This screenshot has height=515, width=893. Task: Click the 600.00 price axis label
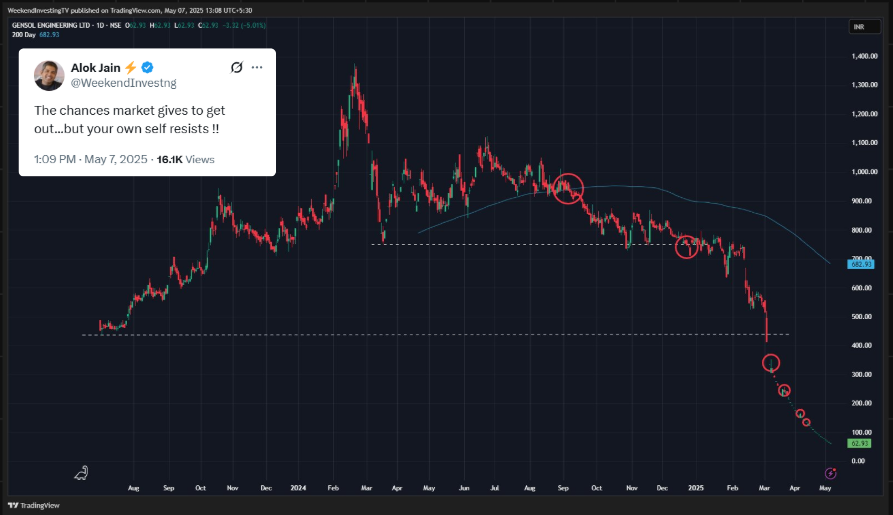(862, 288)
